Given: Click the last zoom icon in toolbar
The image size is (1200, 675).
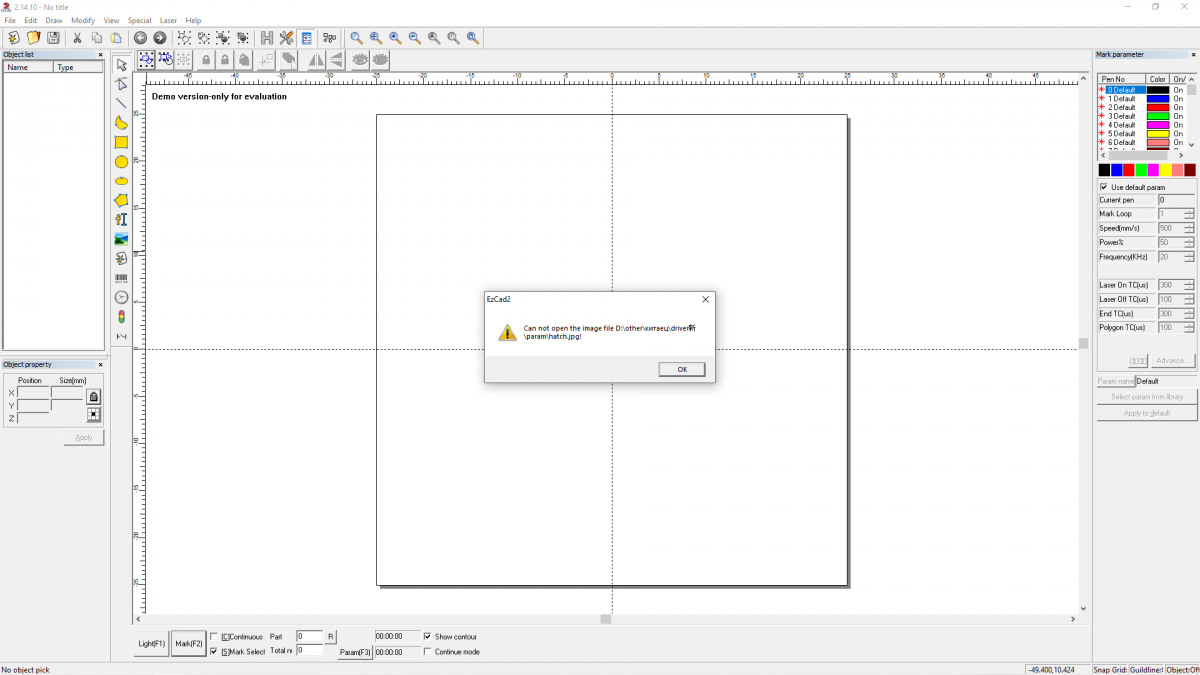Looking at the screenshot, I should 473,38.
